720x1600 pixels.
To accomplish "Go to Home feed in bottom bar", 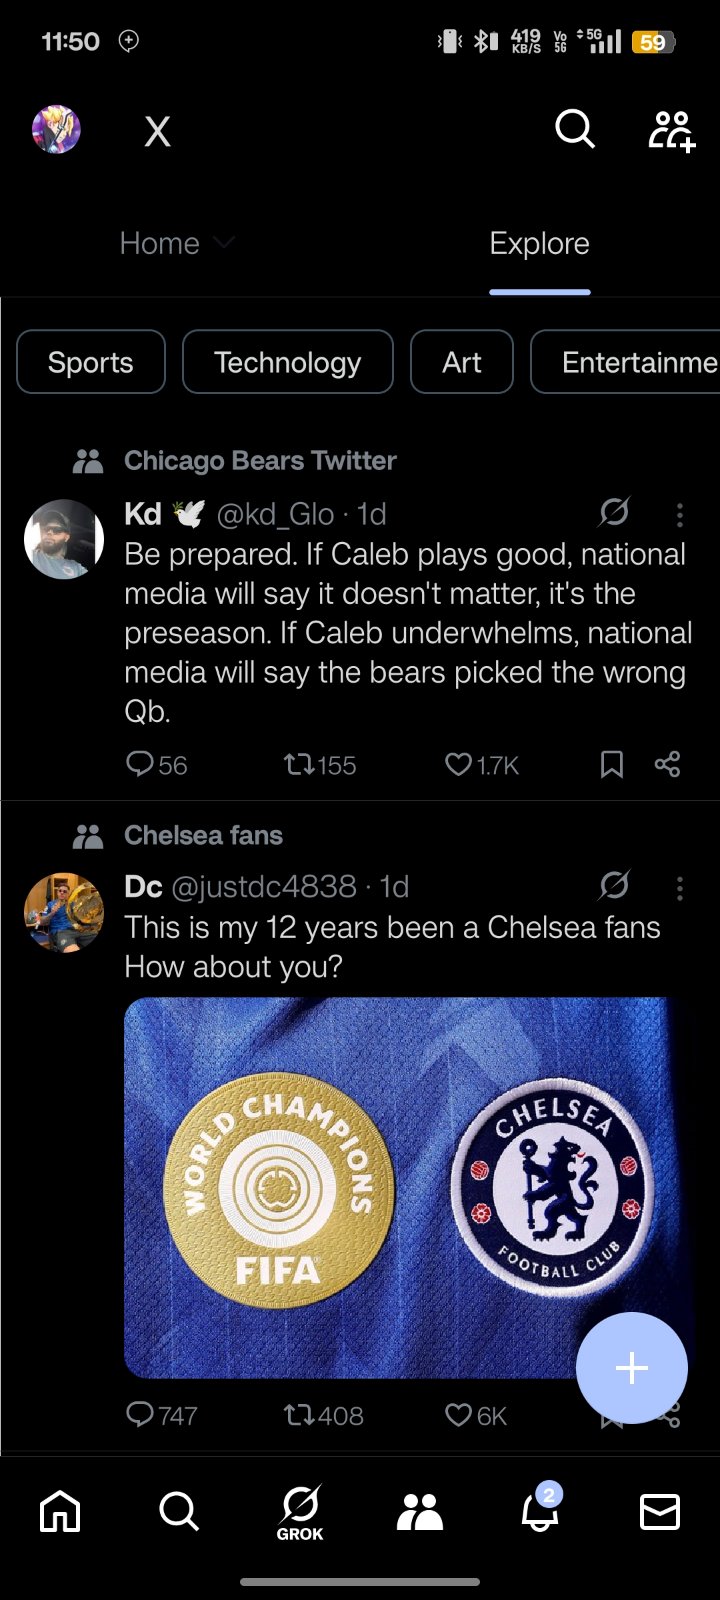I will (x=60, y=1511).
